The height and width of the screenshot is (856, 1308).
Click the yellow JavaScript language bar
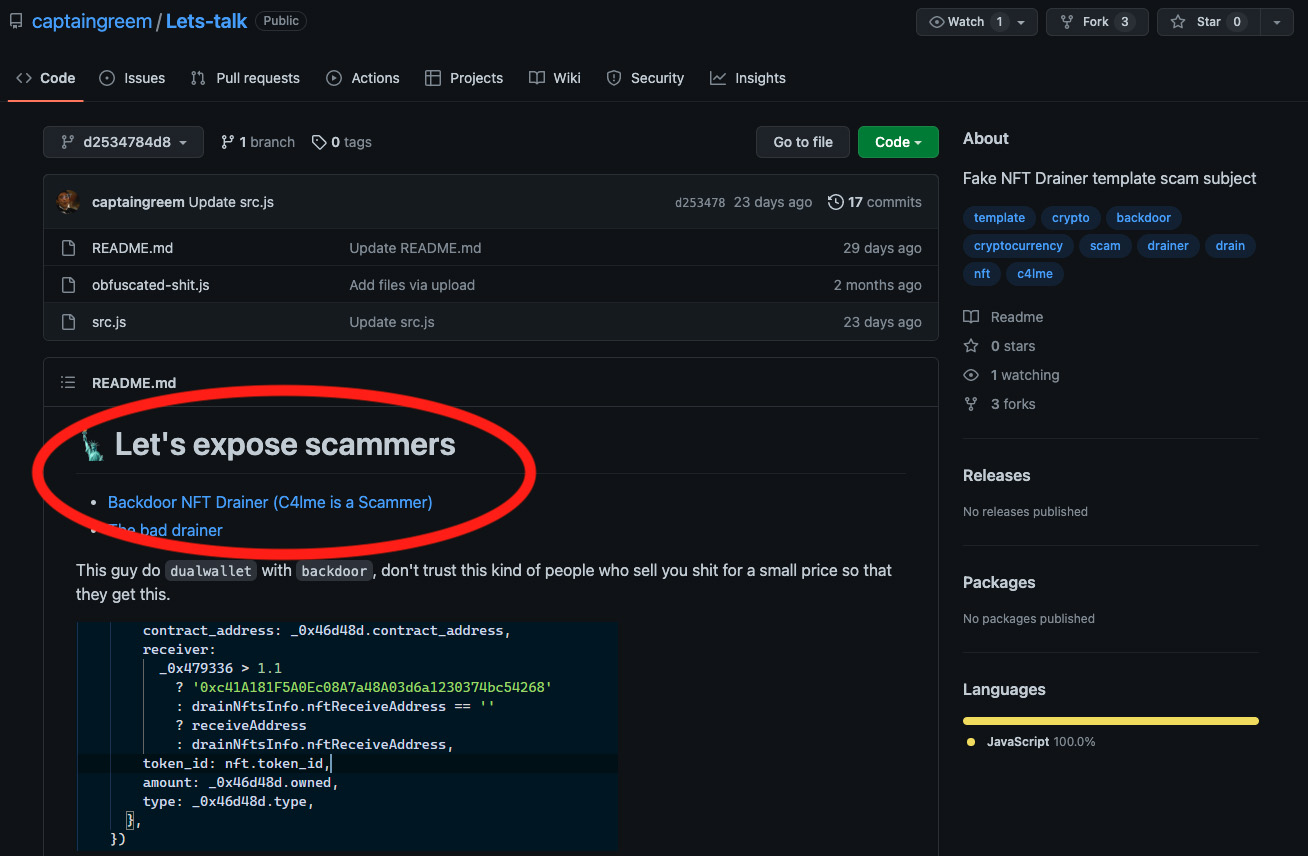pyautogui.click(x=1110, y=720)
